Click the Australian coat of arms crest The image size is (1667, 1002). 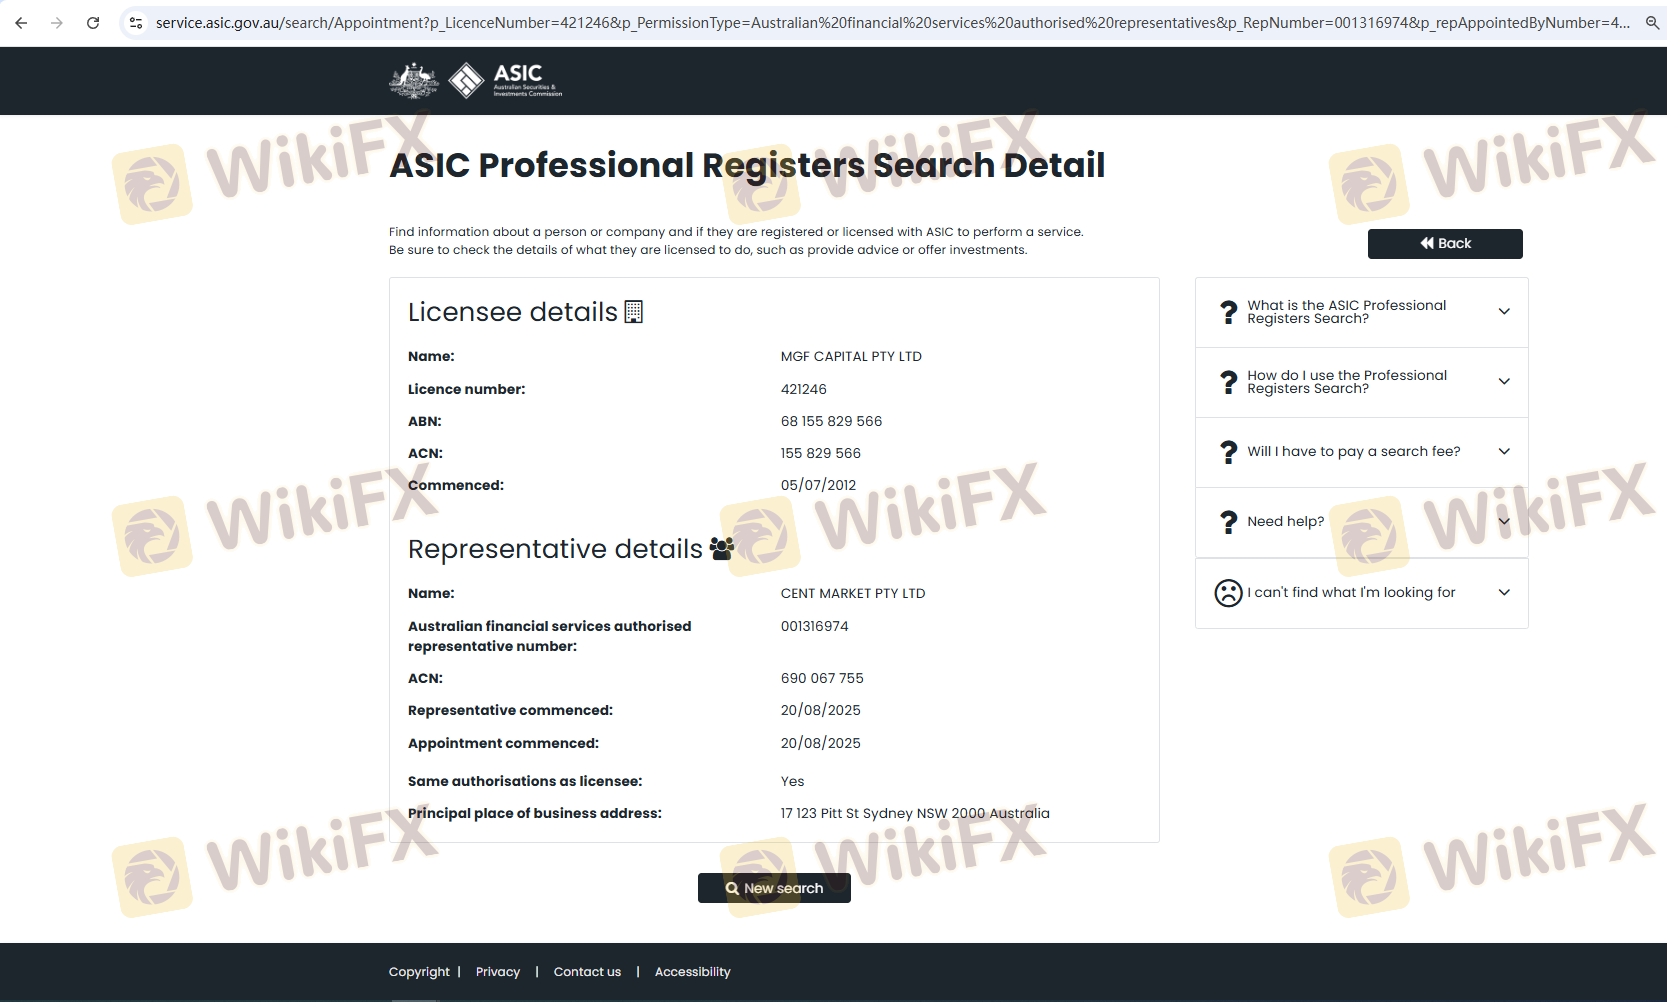[413, 81]
